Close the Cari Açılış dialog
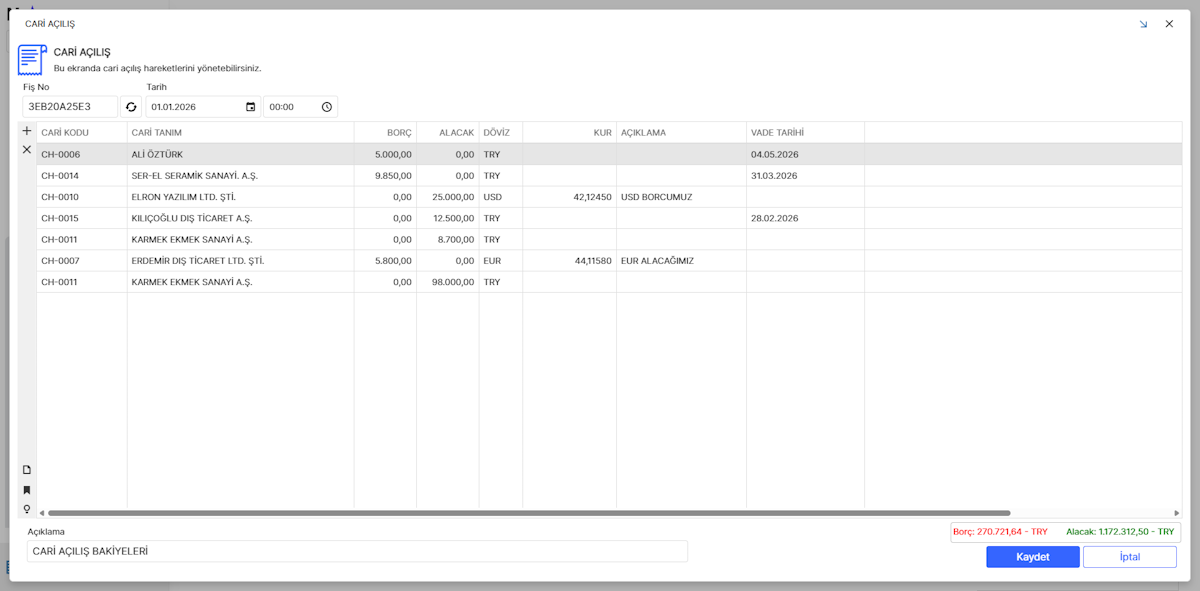 pos(1169,24)
